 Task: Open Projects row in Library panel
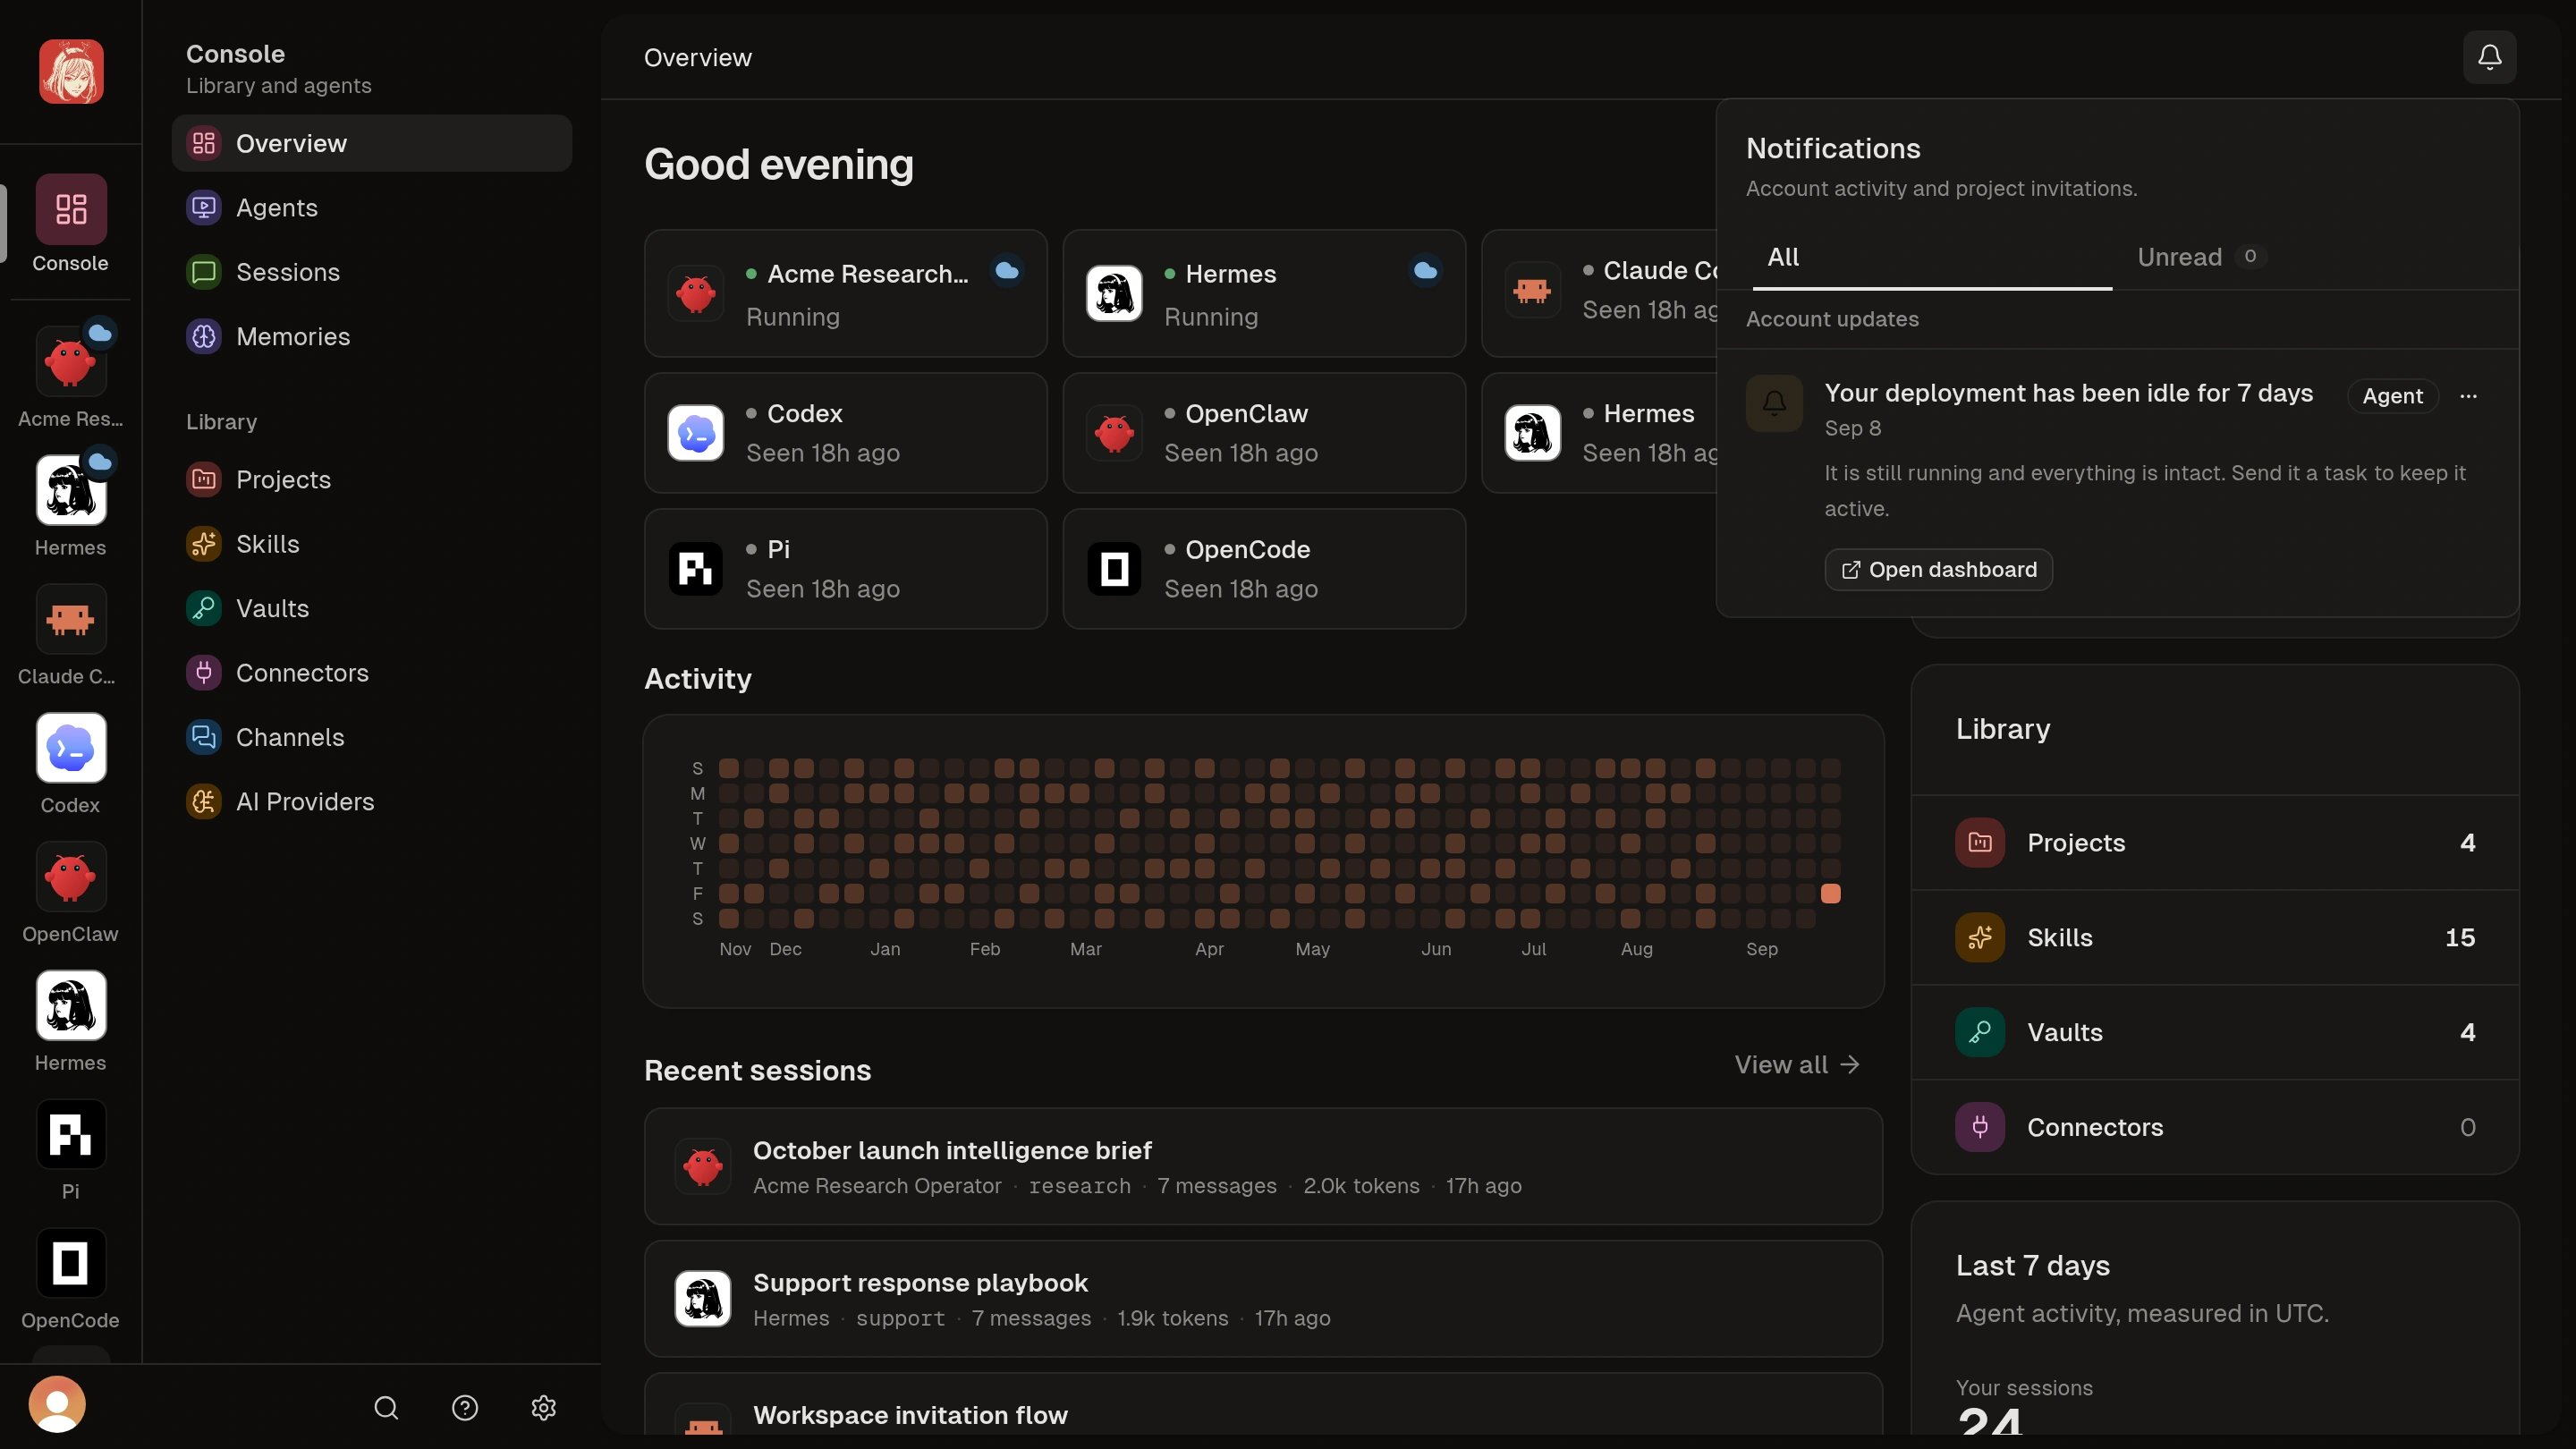pos(2214,843)
